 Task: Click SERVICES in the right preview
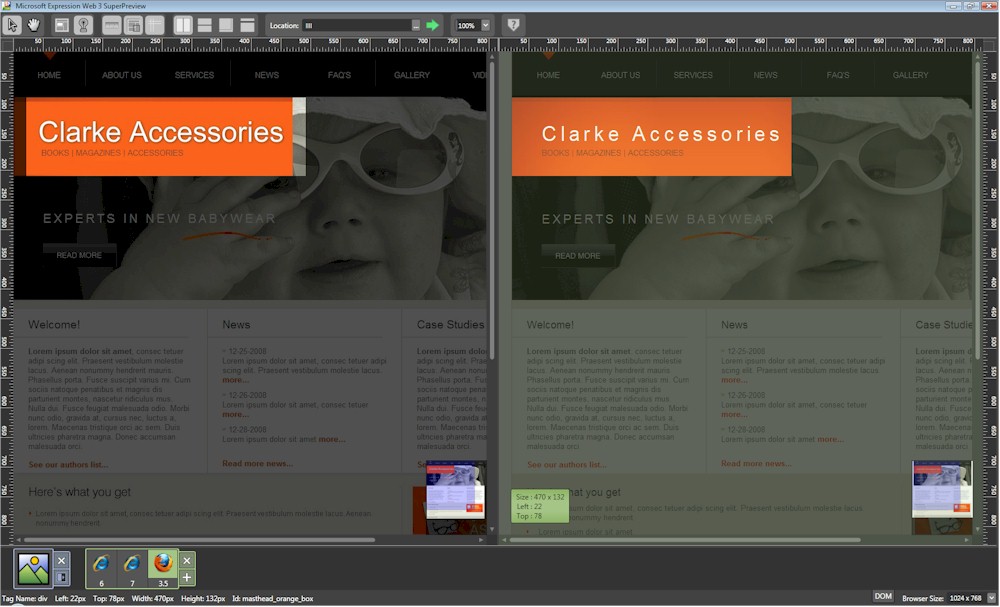[x=693, y=75]
